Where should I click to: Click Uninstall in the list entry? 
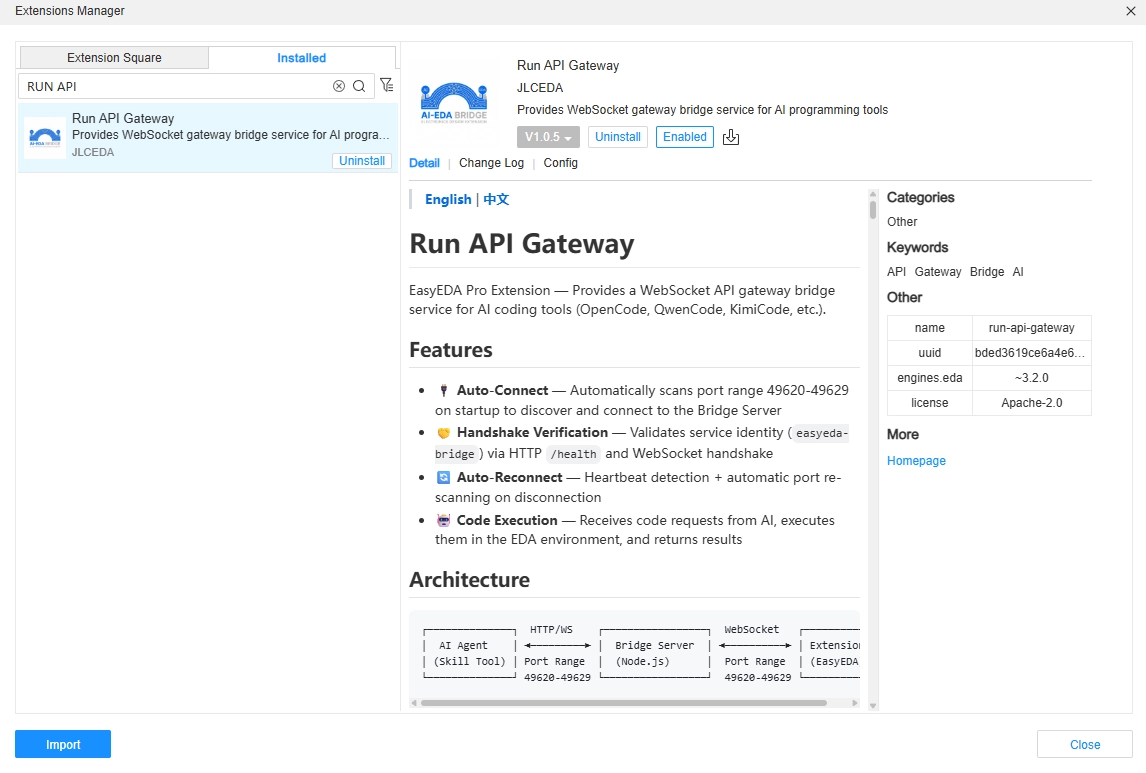tap(362, 161)
